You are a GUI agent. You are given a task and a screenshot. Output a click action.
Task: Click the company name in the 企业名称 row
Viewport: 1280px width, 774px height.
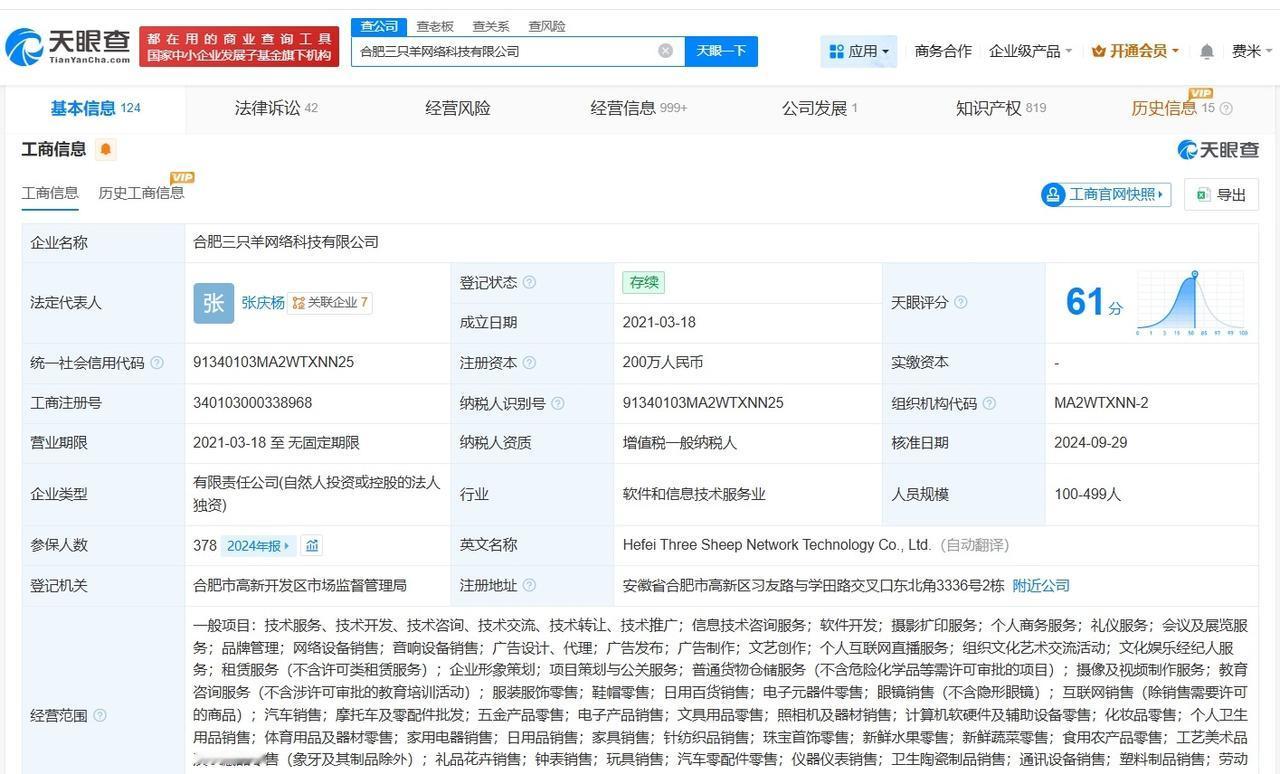[286, 242]
